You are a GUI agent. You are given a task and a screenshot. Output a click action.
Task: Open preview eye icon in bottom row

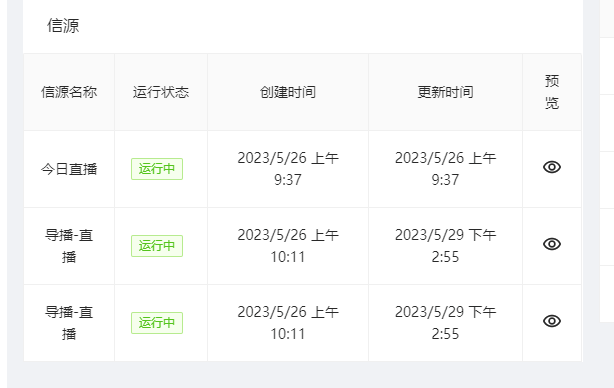pyautogui.click(x=552, y=321)
